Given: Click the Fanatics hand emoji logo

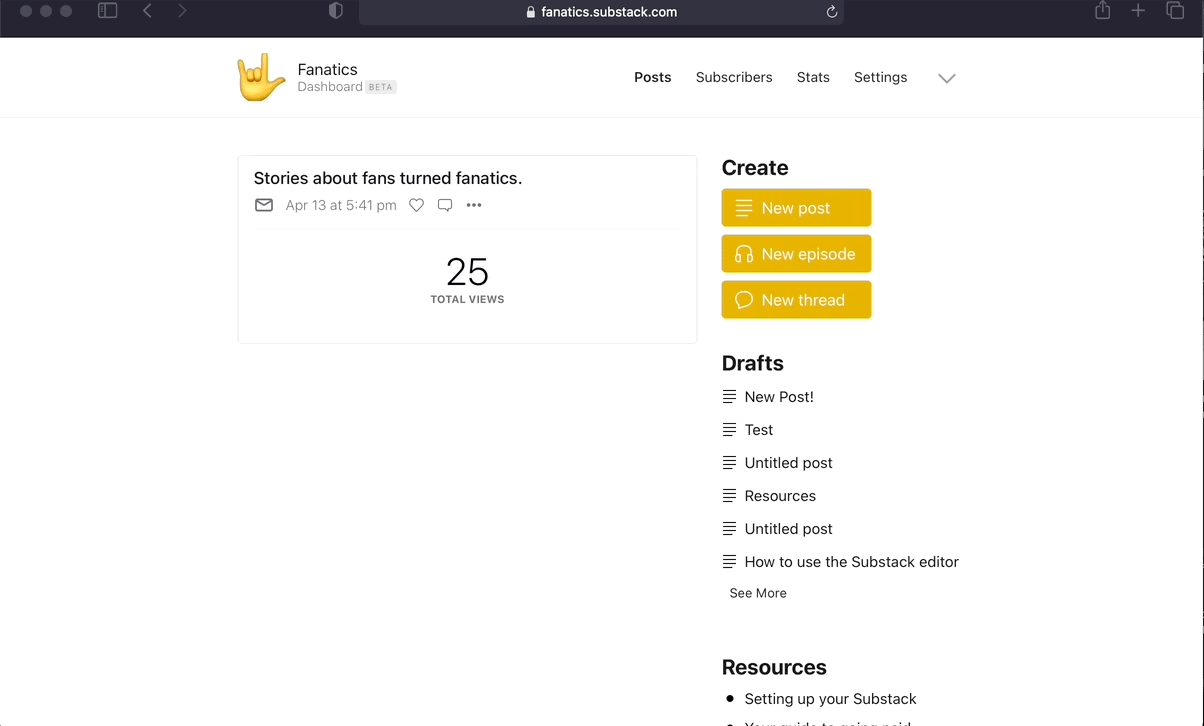Looking at the screenshot, I should pyautogui.click(x=261, y=78).
